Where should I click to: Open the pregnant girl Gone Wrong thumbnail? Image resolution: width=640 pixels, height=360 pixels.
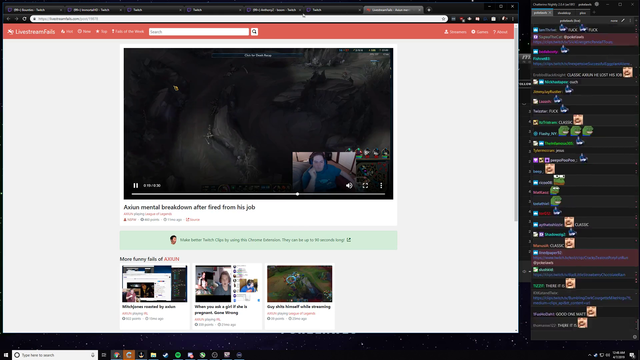pyautogui.click(x=227, y=284)
